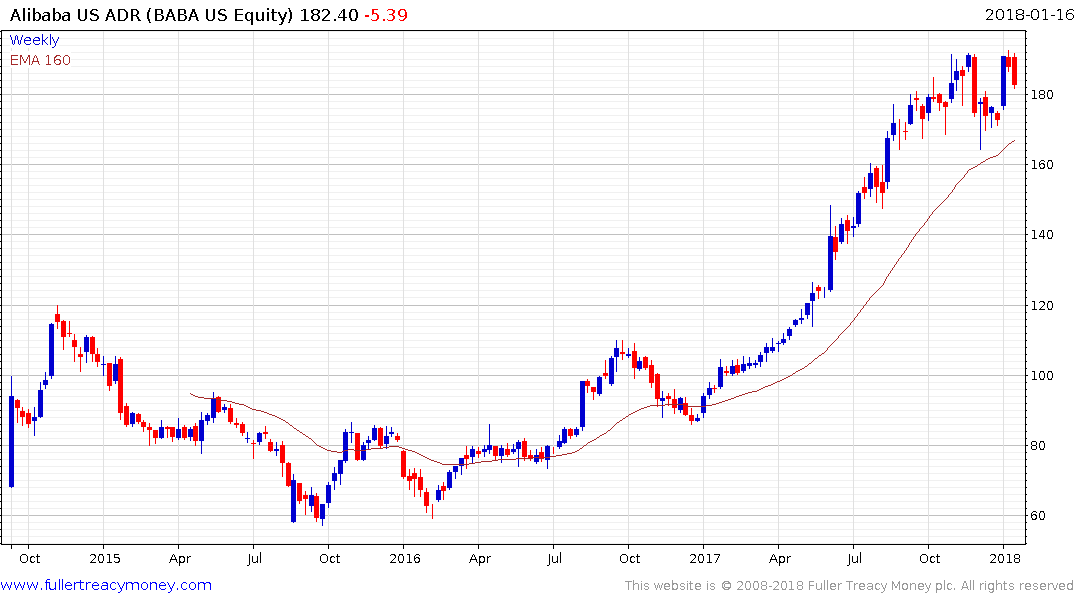Click the 'EMA 160' indicator label
The image size is (1075, 600).
tap(40, 60)
